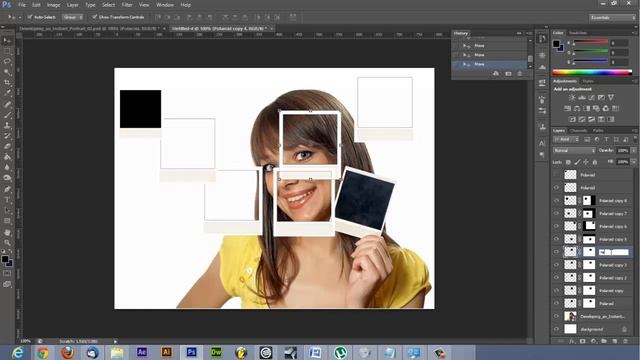Viewport: 640px width, 360px height.
Task: Open Google Chrome from the taskbar
Action: [42, 352]
